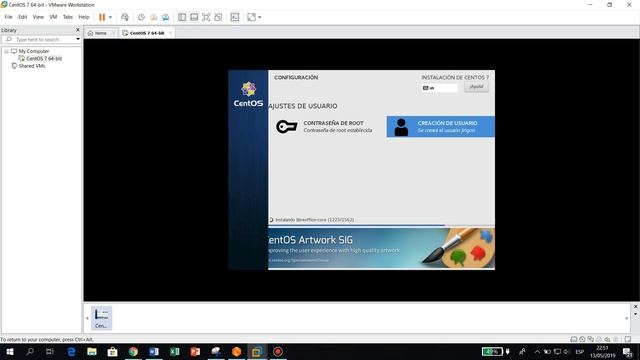The height and width of the screenshot is (360, 640).
Task: Open Google Chrome from the taskbar
Action: pyautogui.click(x=133, y=351)
